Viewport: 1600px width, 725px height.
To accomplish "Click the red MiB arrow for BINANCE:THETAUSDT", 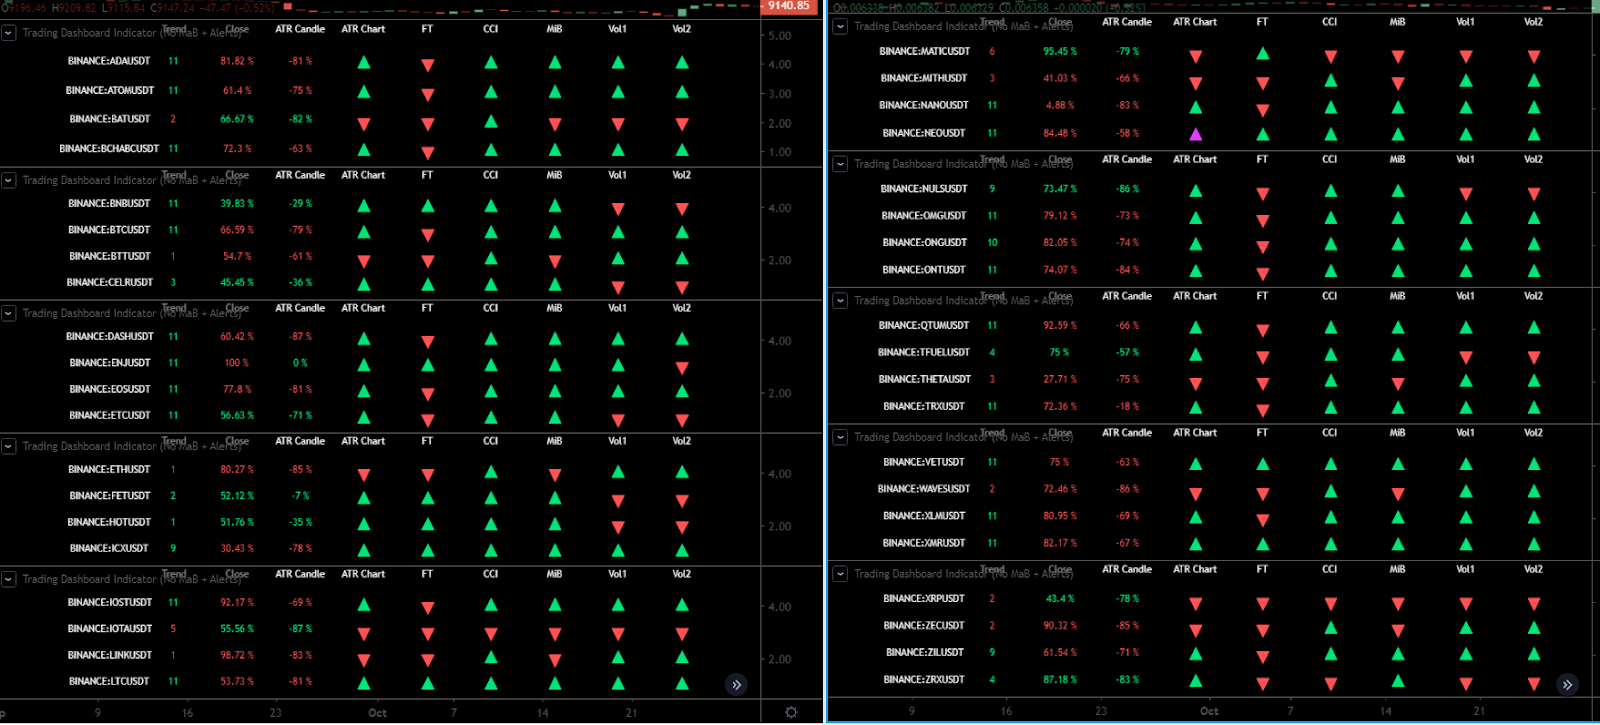I will coord(1398,384).
